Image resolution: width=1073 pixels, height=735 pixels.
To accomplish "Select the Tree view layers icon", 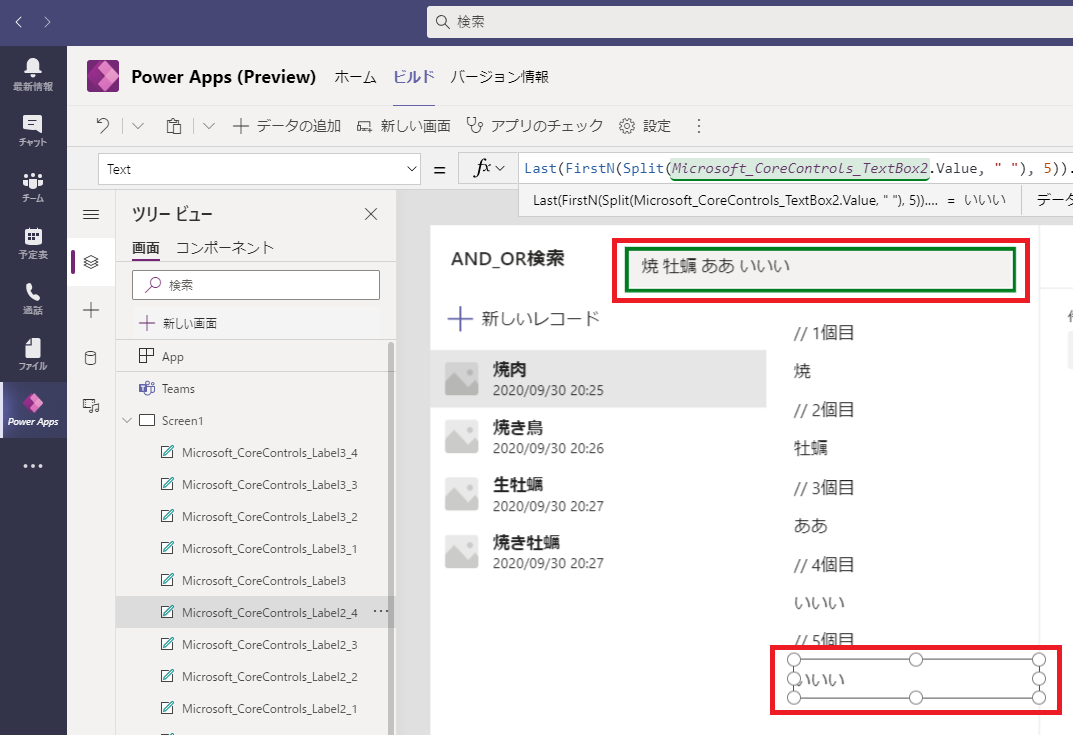I will coord(91,262).
